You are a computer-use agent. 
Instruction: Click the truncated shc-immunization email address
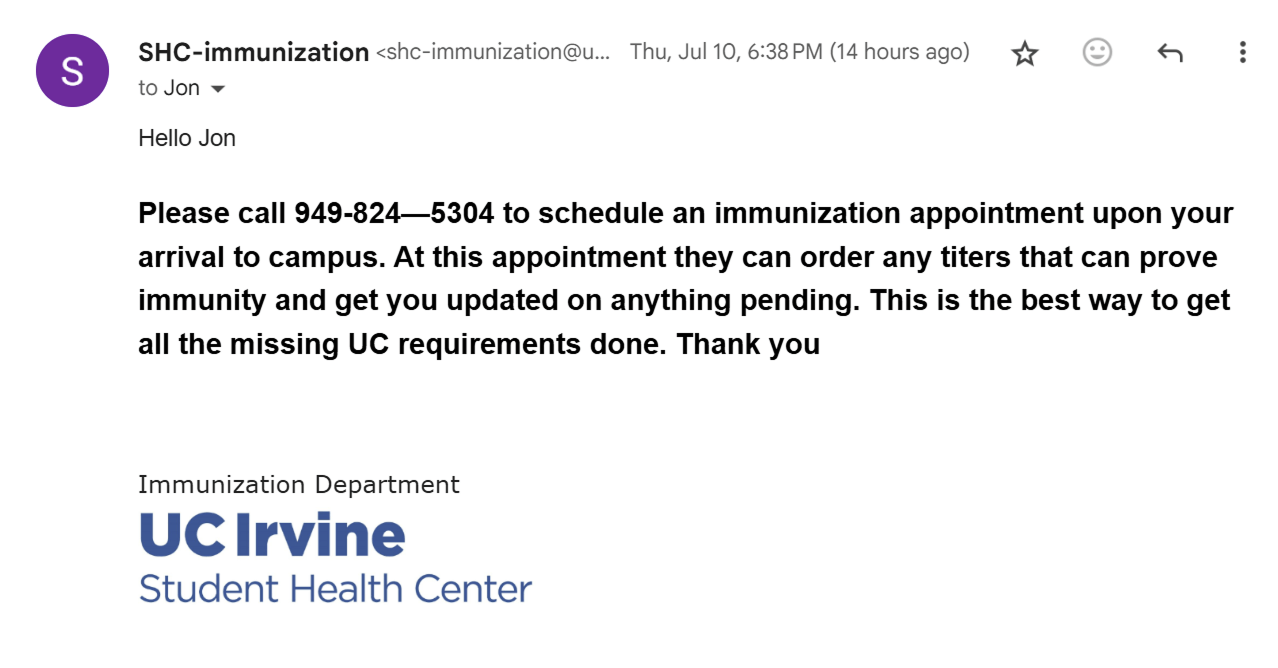coord(493,52)
